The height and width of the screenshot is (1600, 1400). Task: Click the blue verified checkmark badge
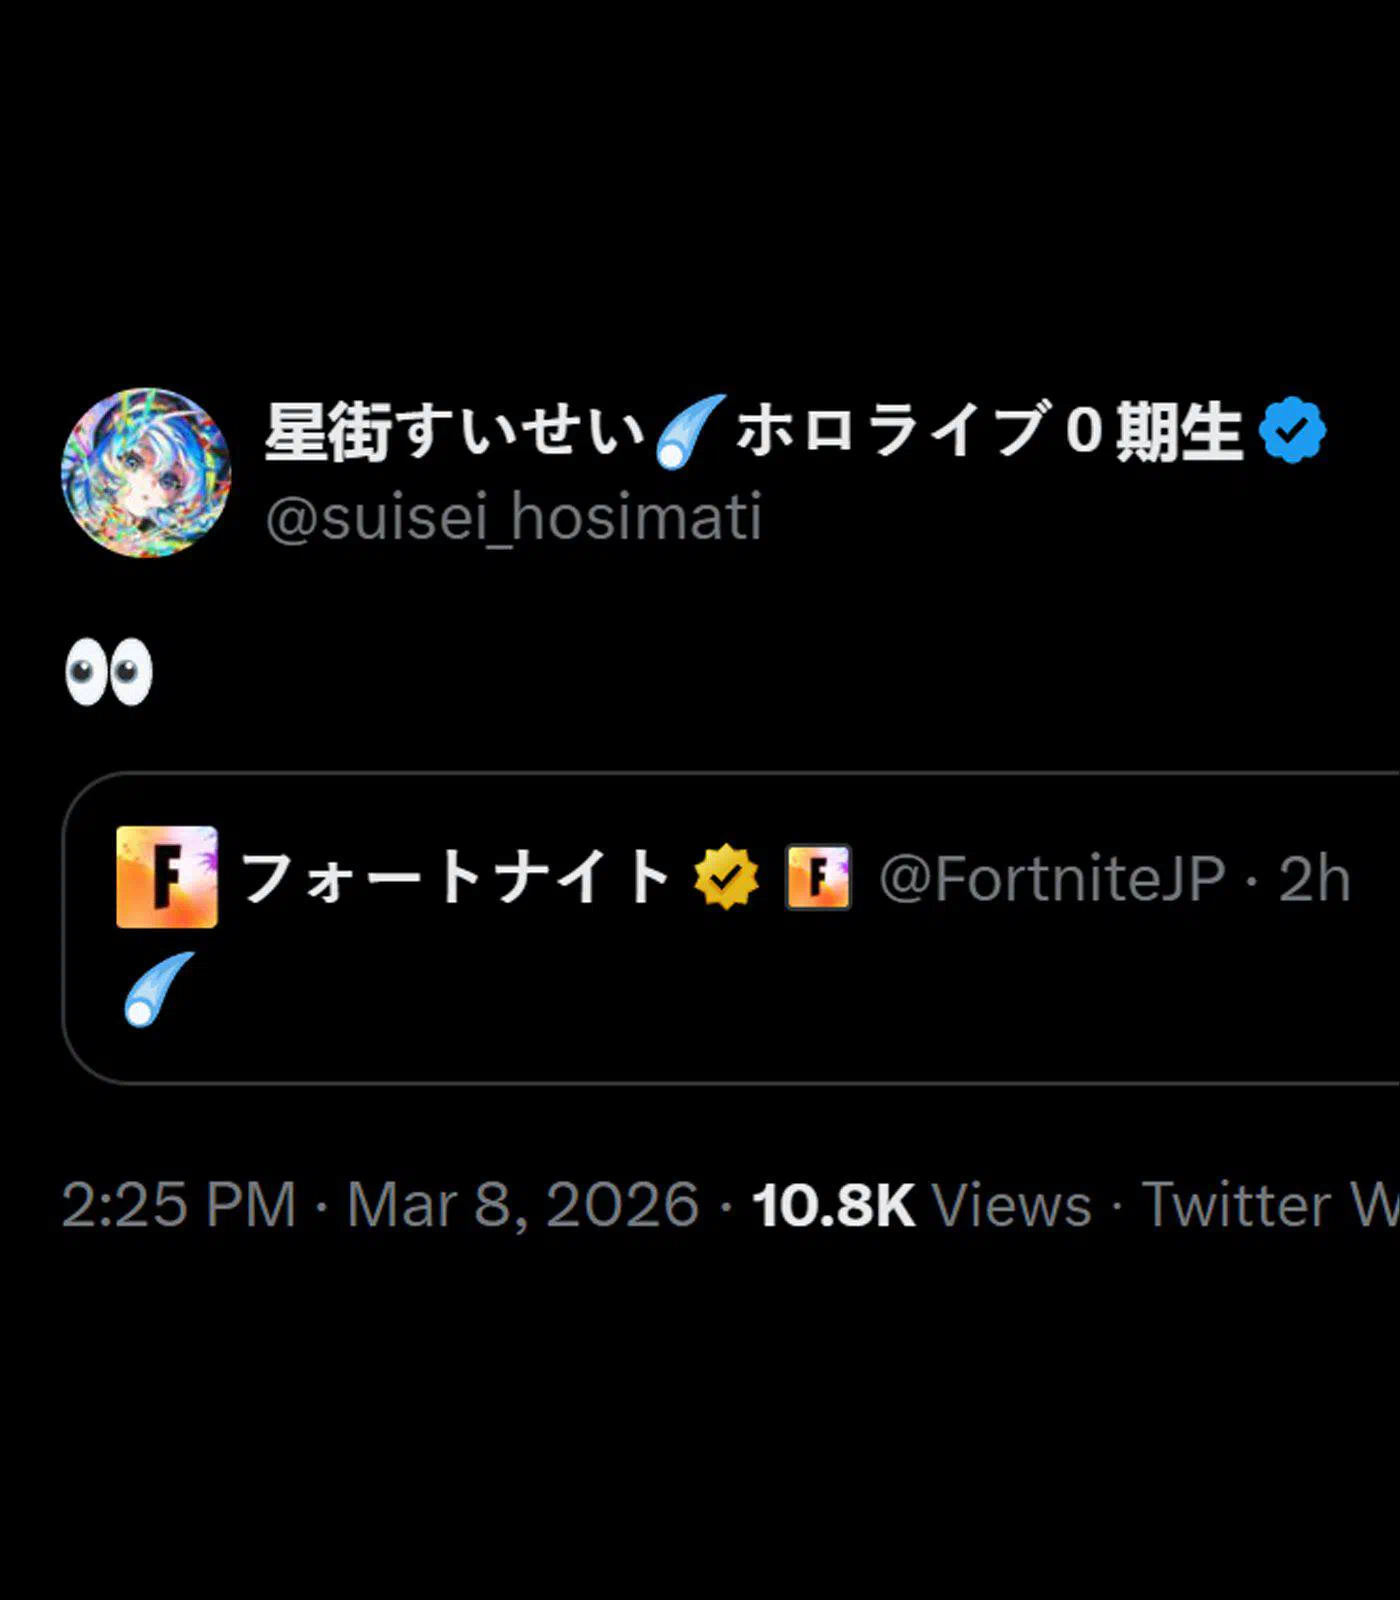point(1292,431)
